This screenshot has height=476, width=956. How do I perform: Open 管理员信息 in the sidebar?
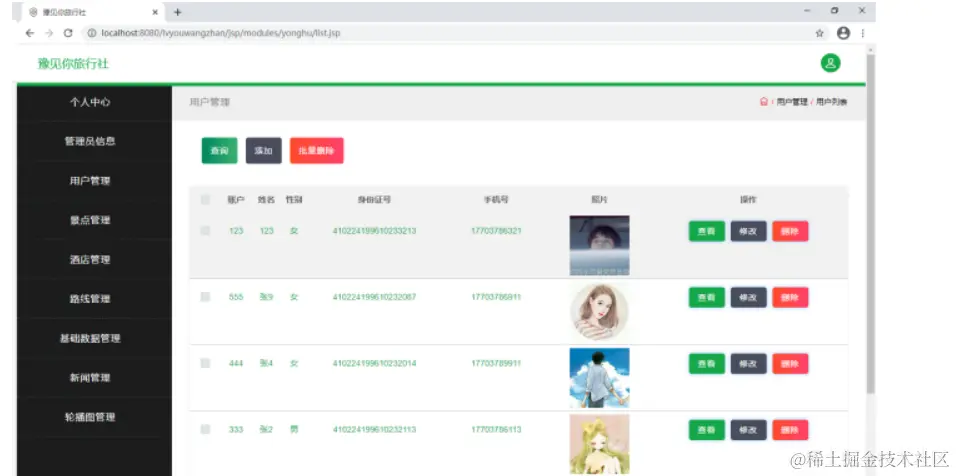90,141
